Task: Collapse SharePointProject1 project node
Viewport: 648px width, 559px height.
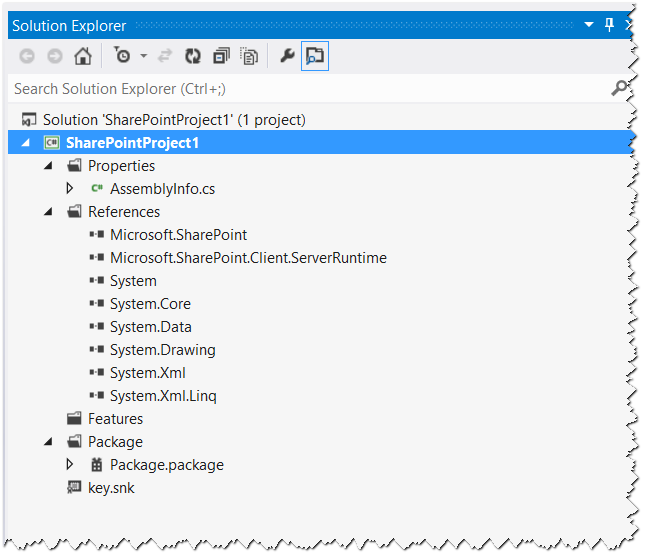Action: (x=26, y=143)
